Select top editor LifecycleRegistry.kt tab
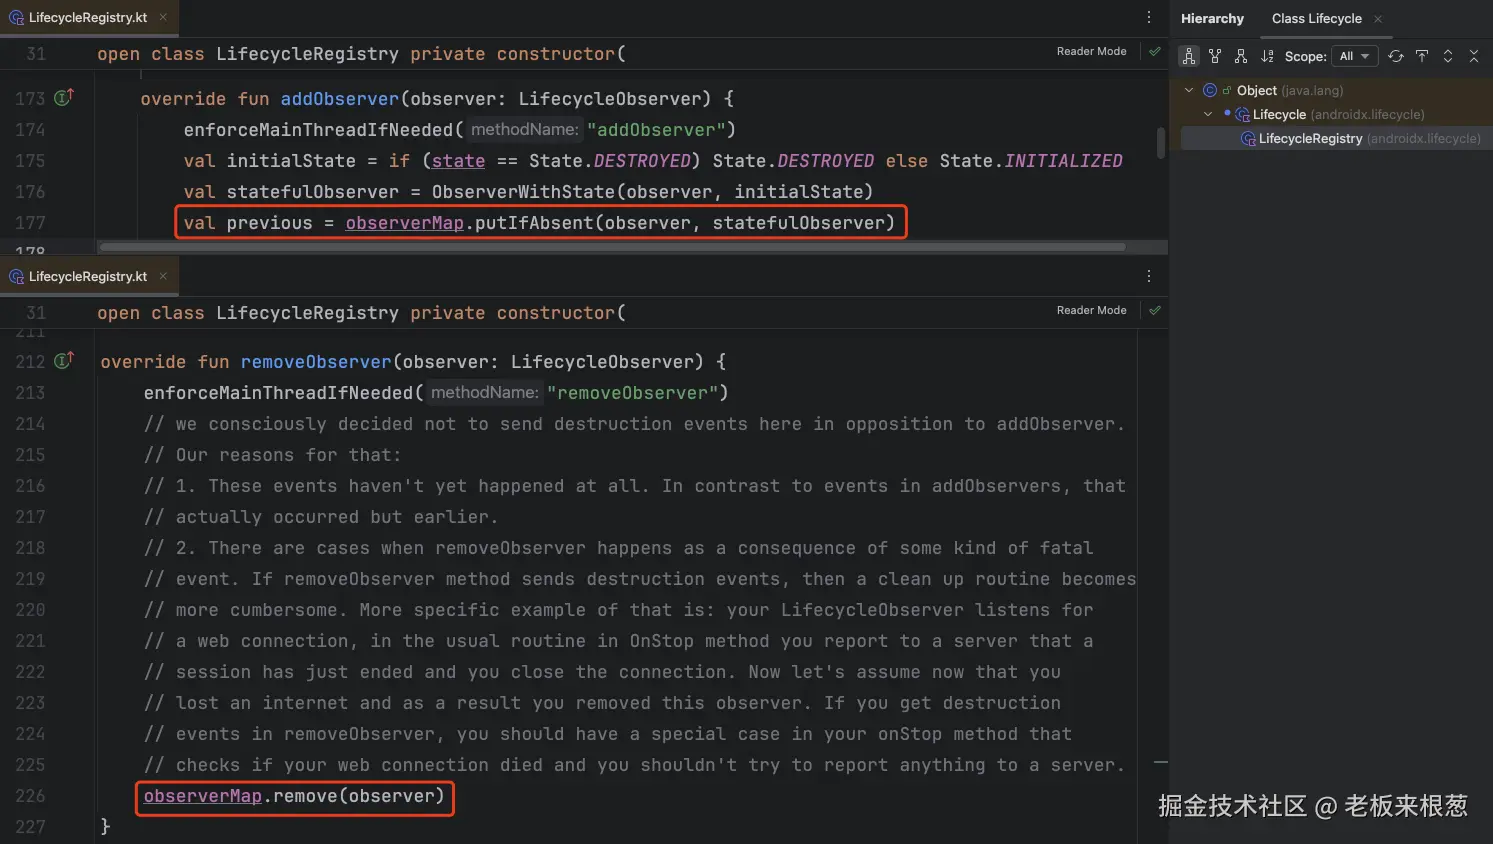This screenshot has width=1493, height=844. tap(88, 18)
